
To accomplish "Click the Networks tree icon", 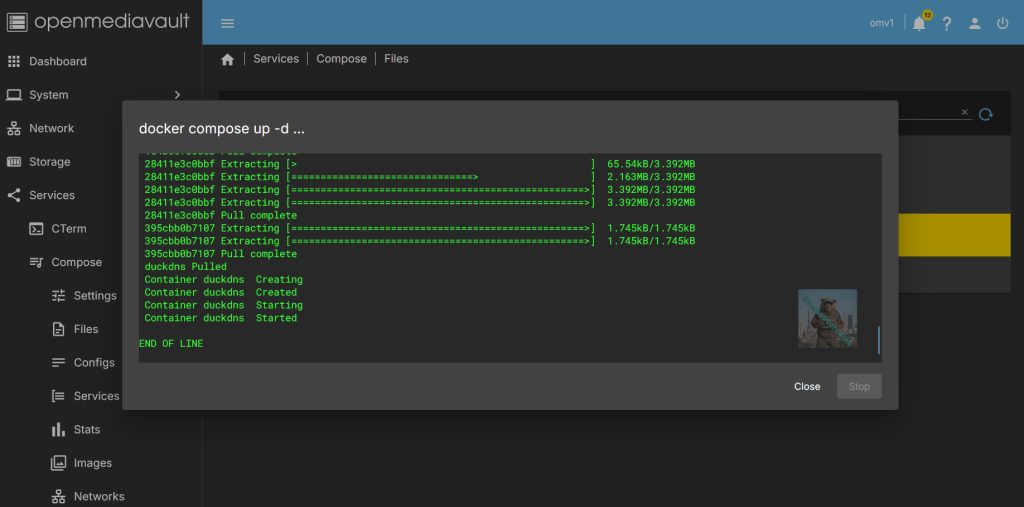I will point(59,497).
